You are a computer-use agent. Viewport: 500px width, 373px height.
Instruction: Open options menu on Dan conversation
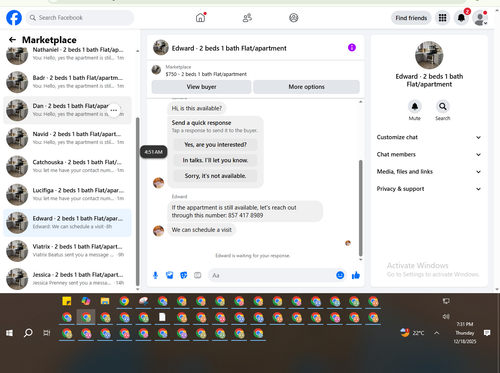click(114, 110)
